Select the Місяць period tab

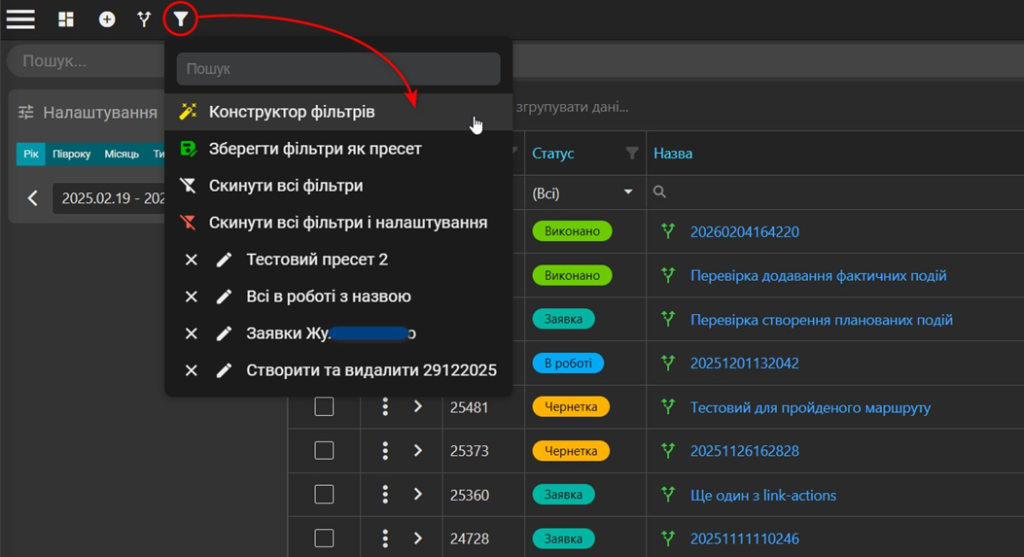click(121, 154)
